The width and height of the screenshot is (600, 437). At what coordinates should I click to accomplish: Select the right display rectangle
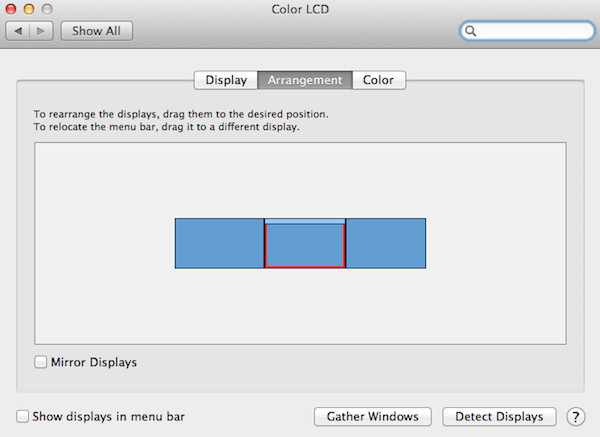point(386,243)
